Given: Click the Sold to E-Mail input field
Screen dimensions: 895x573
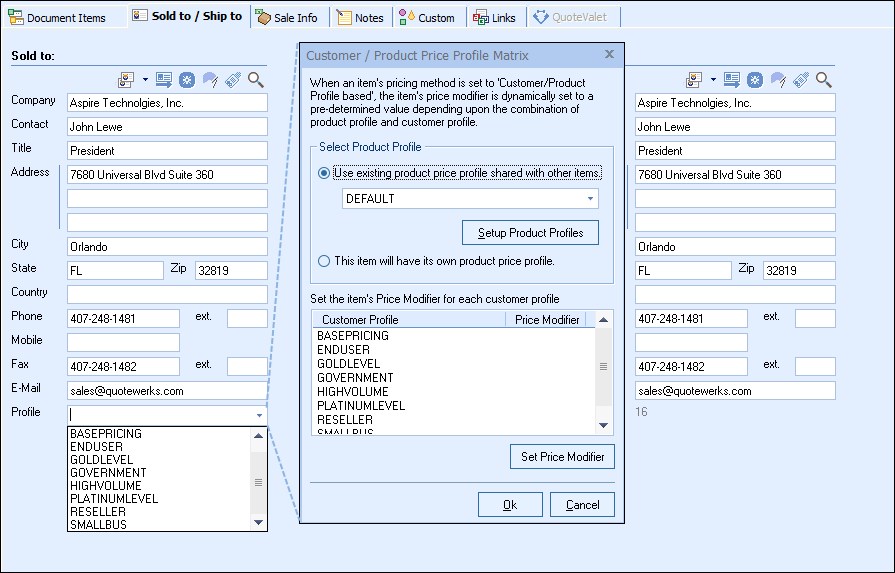Looking at the screenshot, I should coord(167,391).
